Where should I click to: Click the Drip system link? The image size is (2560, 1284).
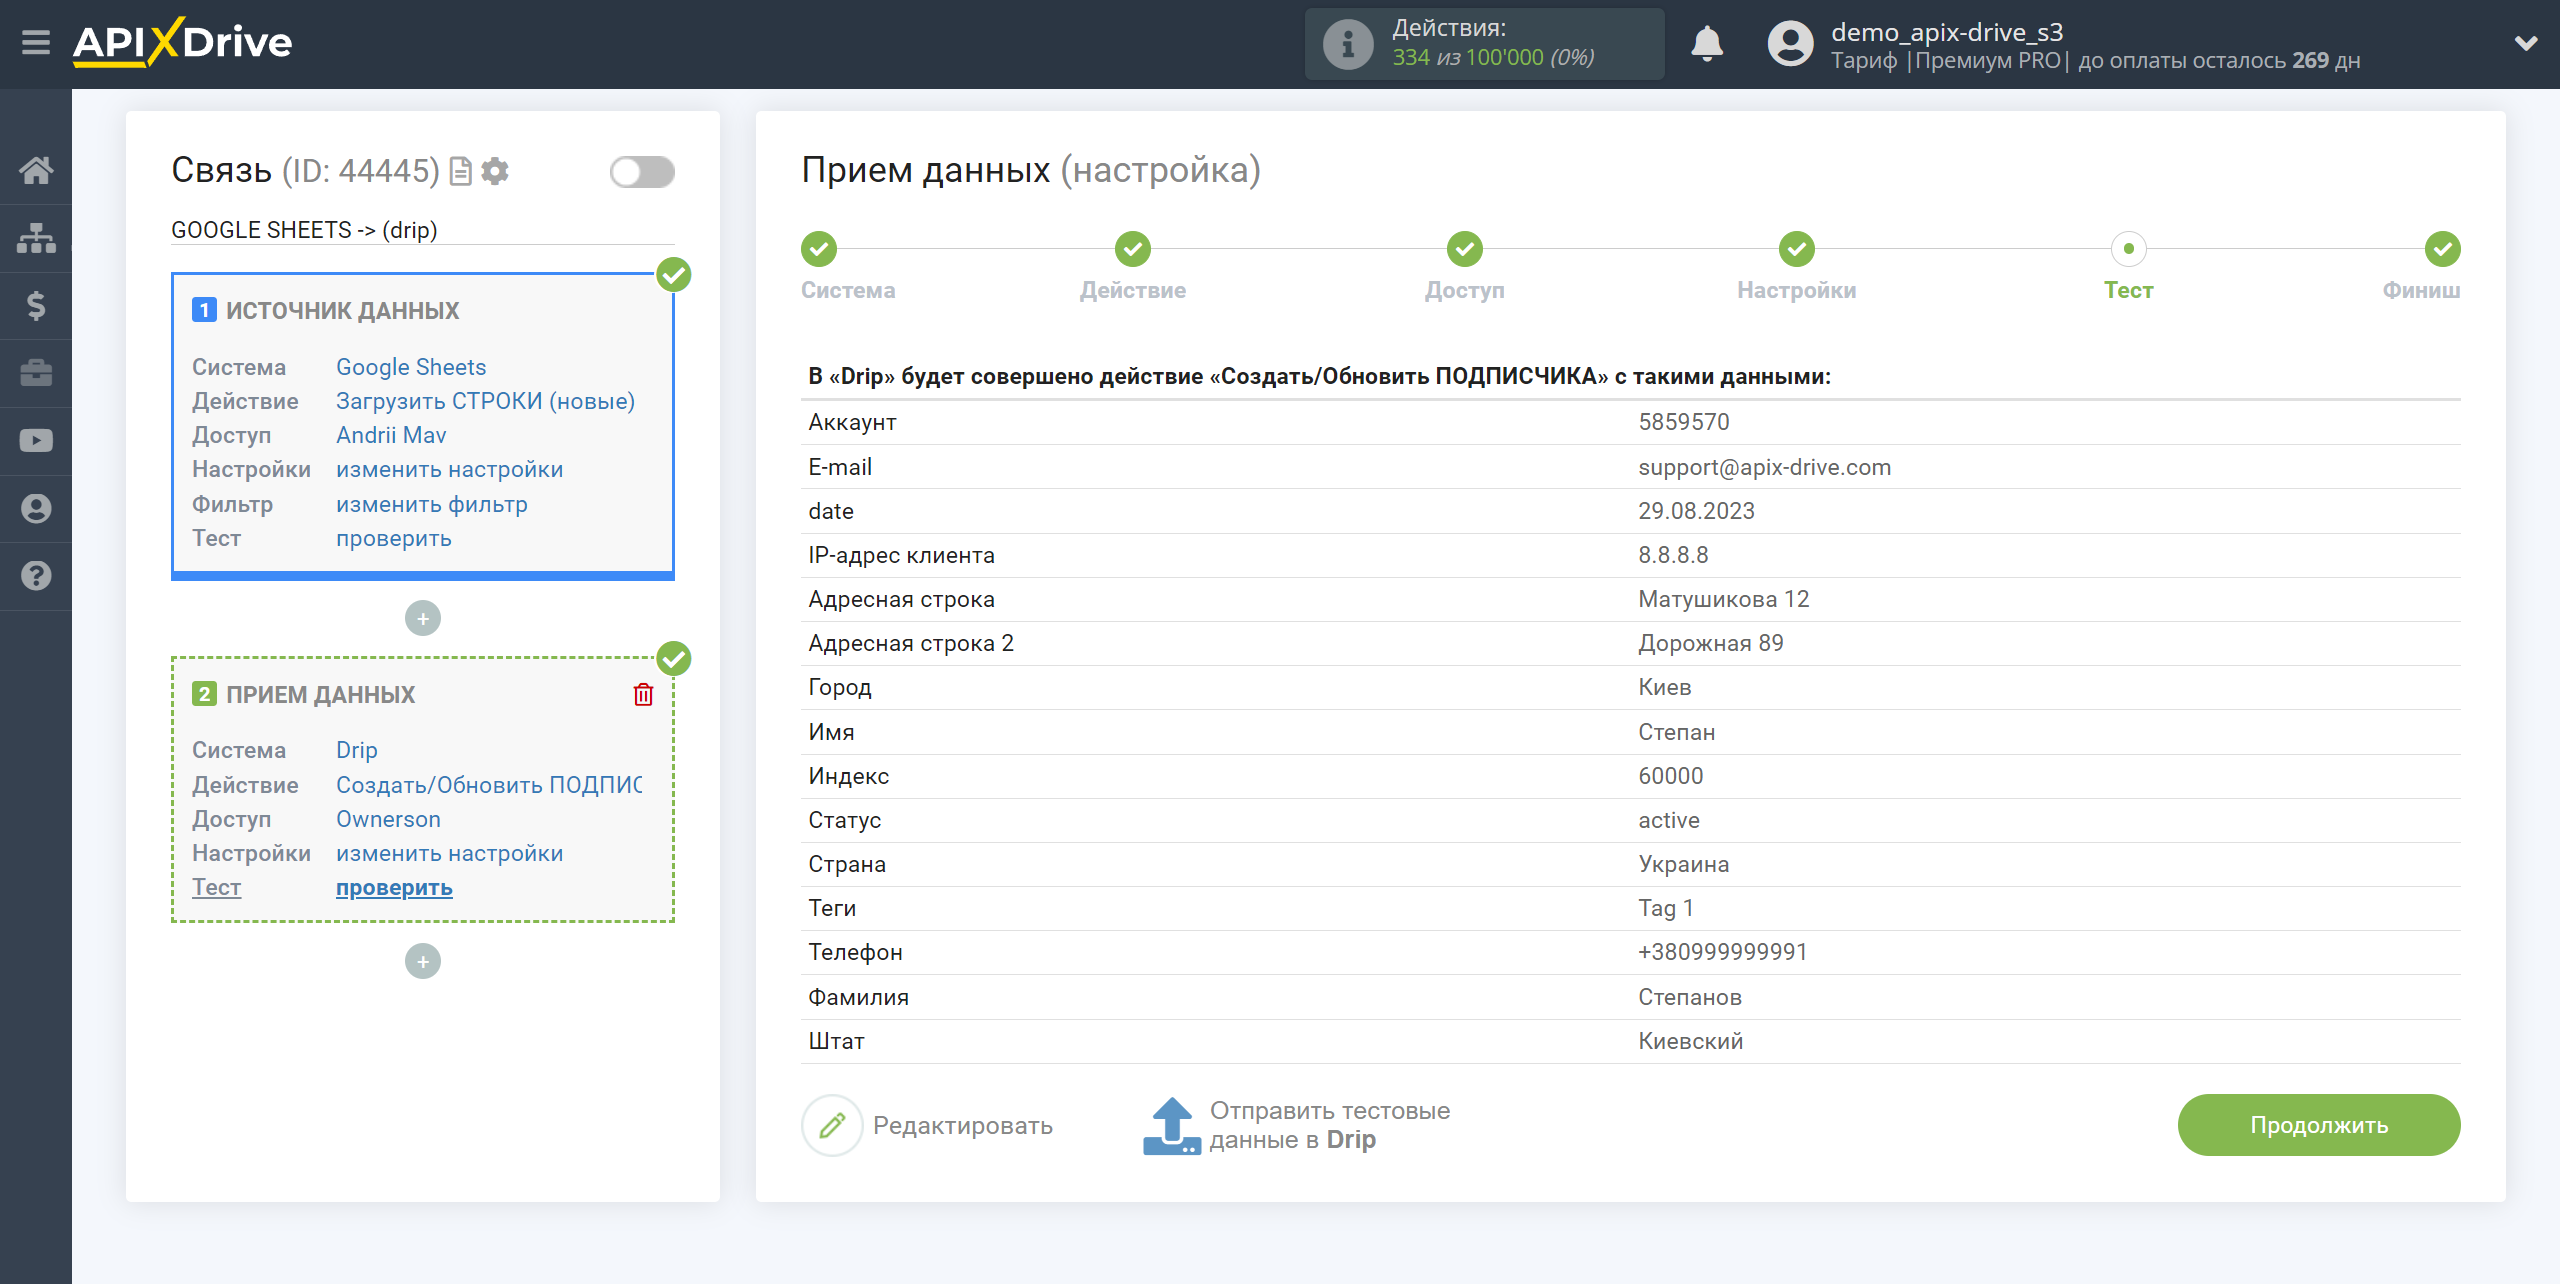357,750
